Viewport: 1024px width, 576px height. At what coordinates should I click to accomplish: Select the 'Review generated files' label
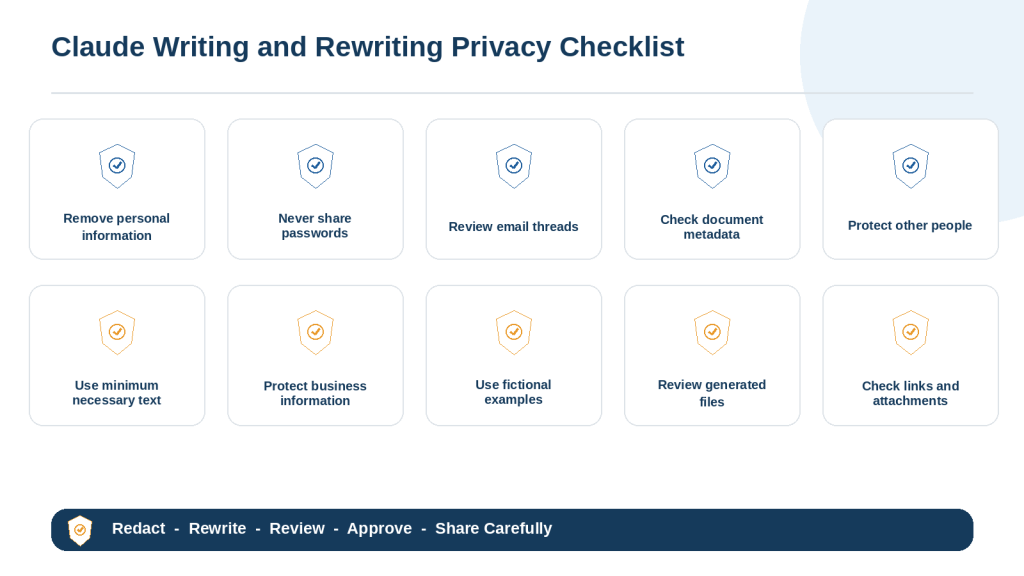tap(712, 393)
